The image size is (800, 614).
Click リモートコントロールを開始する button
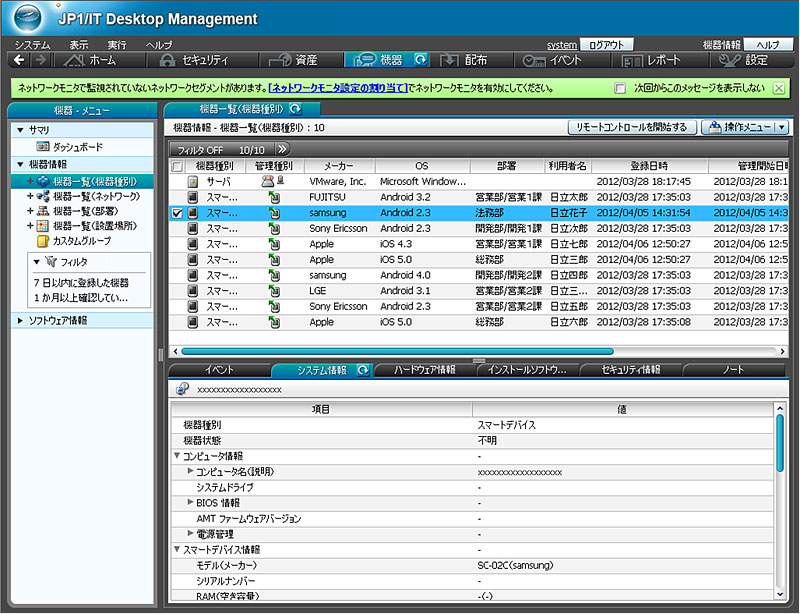631,127
